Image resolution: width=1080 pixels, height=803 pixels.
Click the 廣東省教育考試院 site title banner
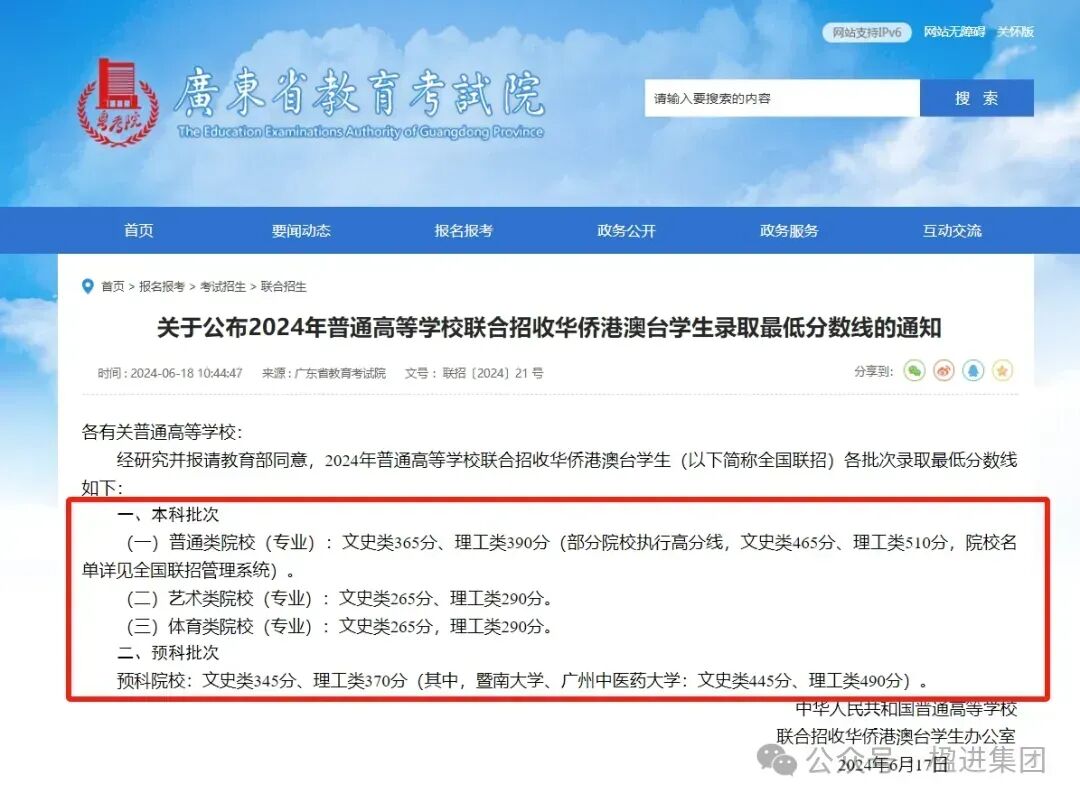360,102
